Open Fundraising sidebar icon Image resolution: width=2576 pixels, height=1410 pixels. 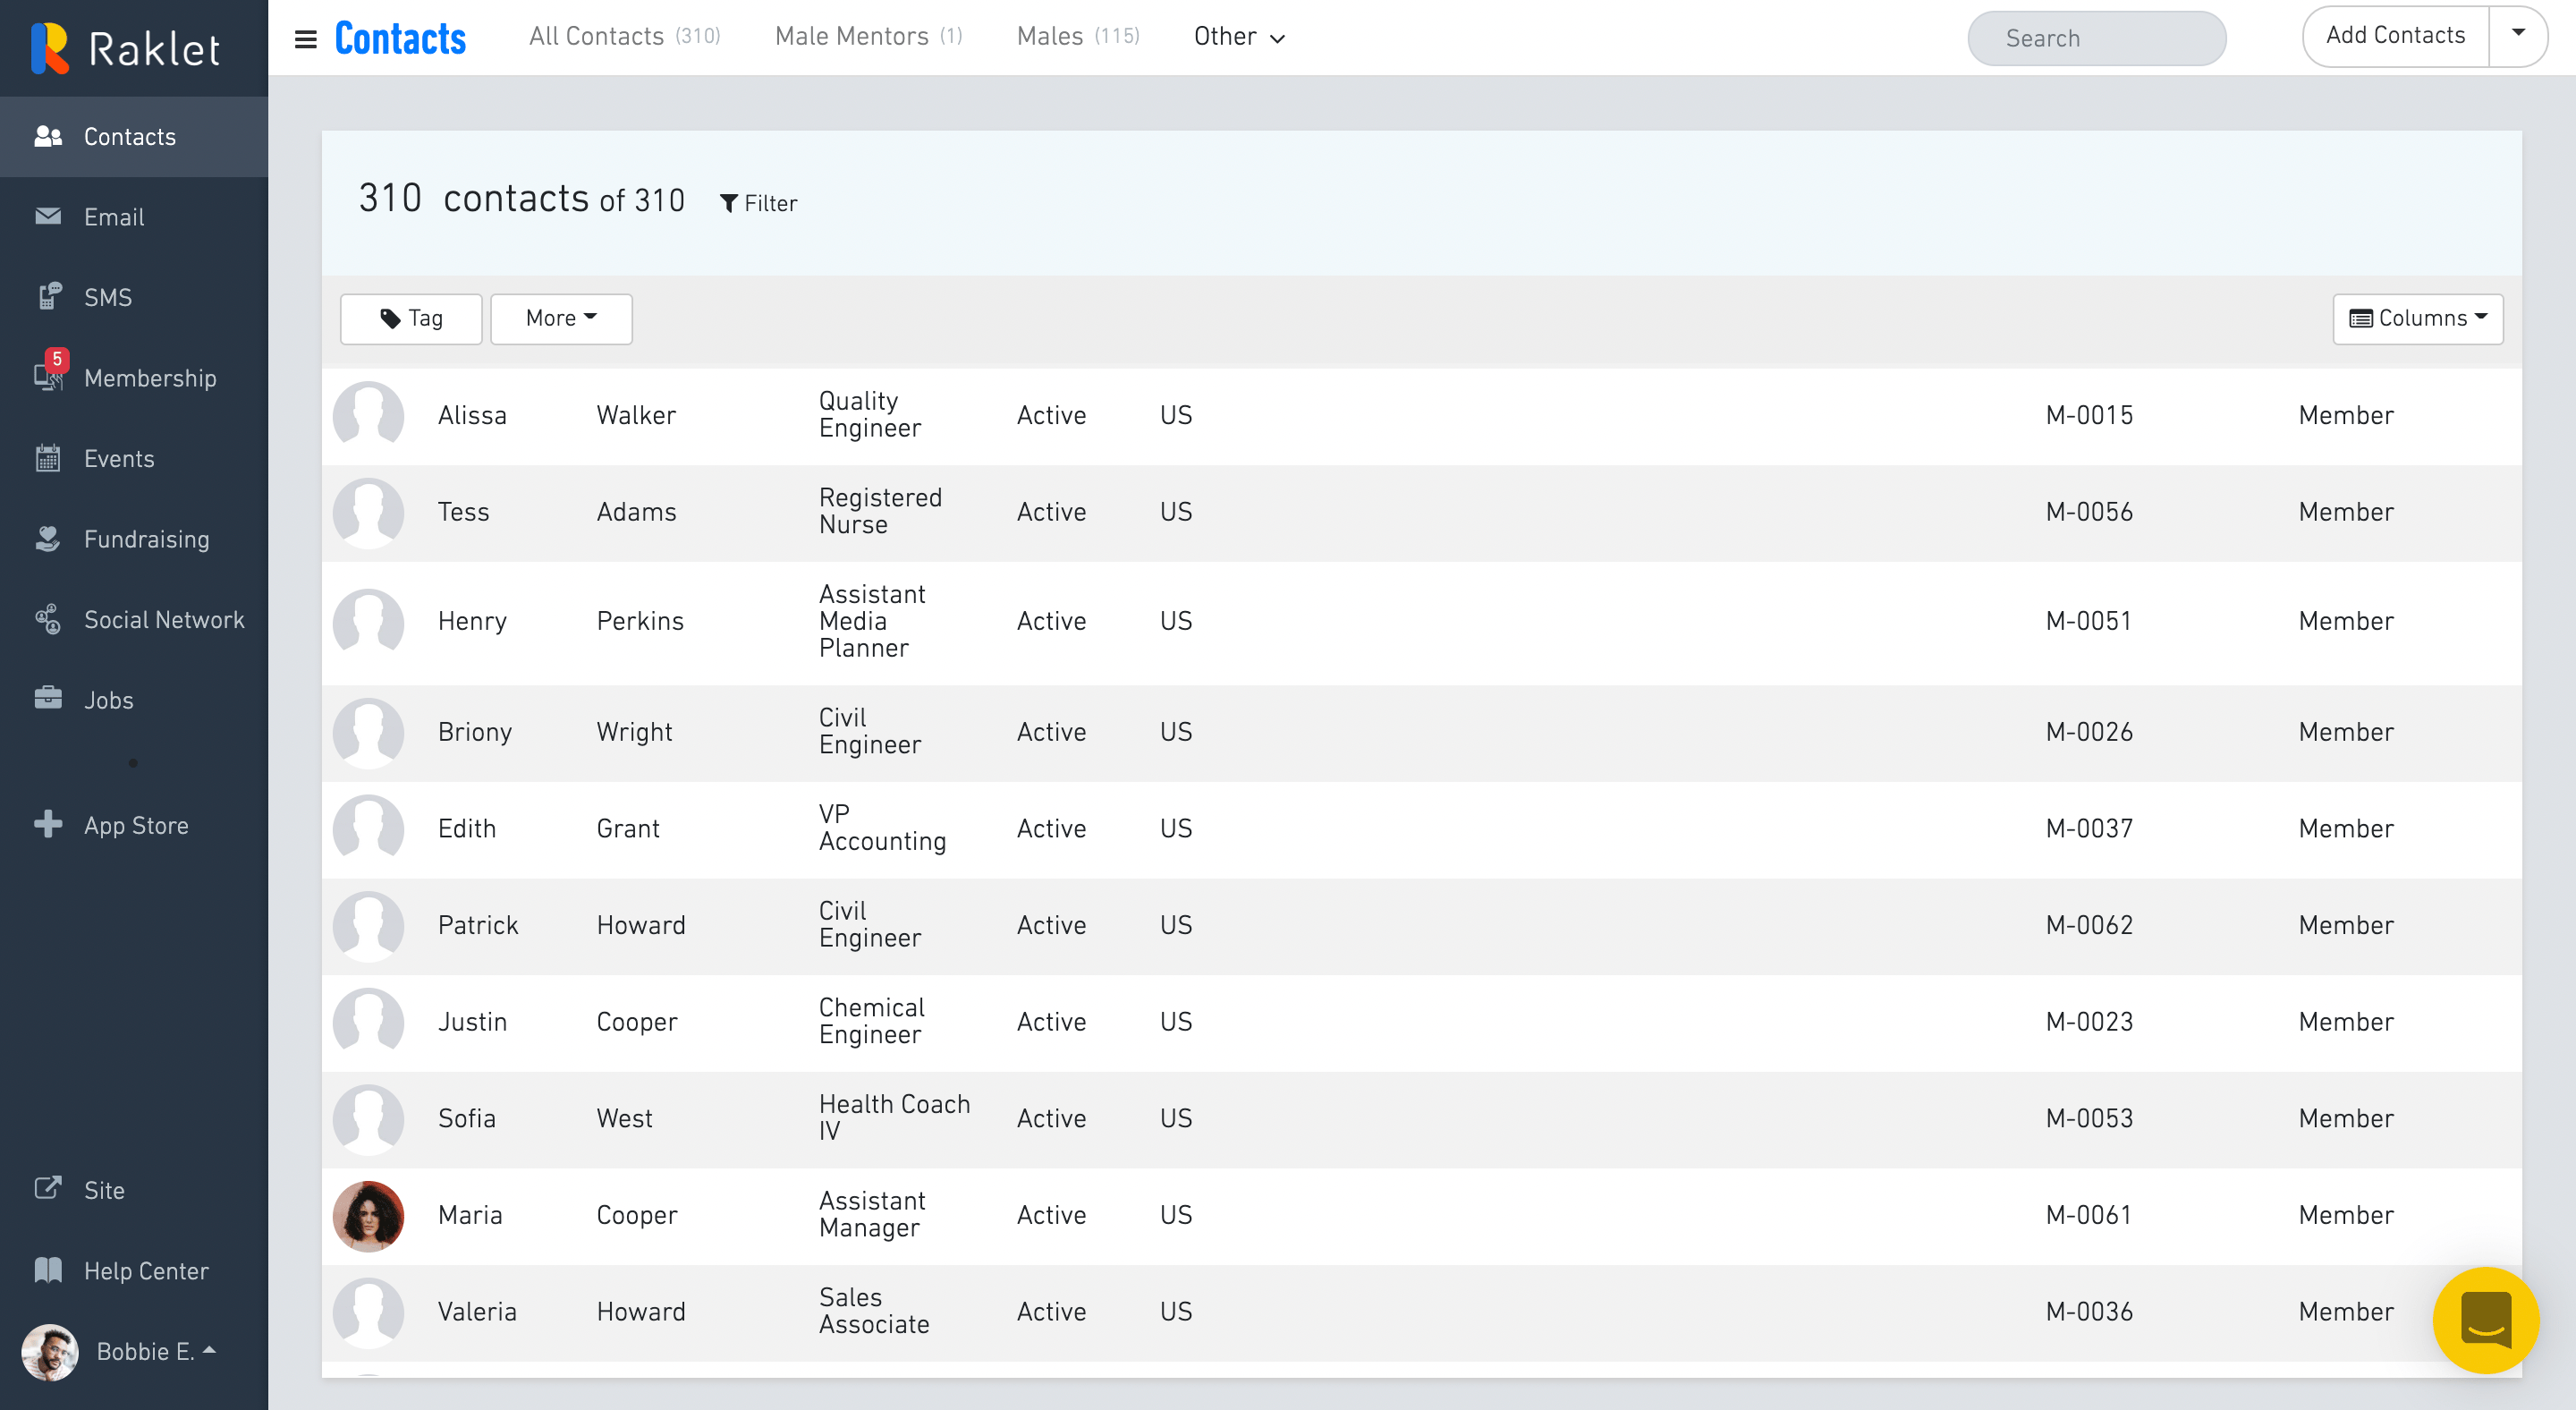tap(48, 538)
